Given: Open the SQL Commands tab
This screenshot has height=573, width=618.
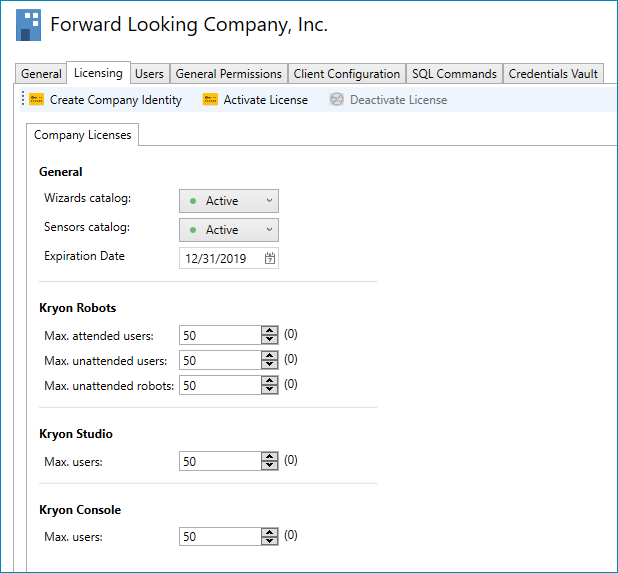Looking at the screenshot, I should [454, 74].
